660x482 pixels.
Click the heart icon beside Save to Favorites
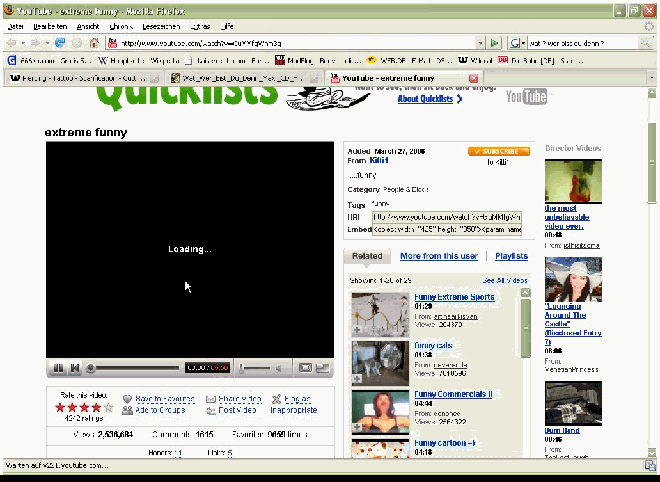[x=128, y=399]
